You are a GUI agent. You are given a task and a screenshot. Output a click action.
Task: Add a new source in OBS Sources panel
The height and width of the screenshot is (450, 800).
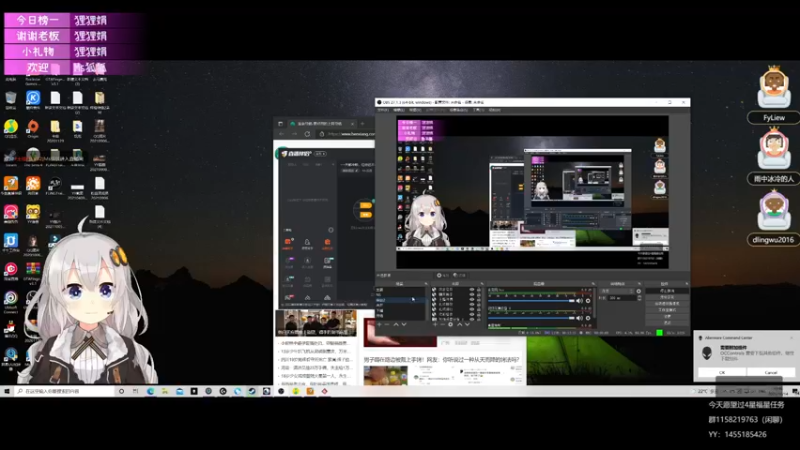435,324
